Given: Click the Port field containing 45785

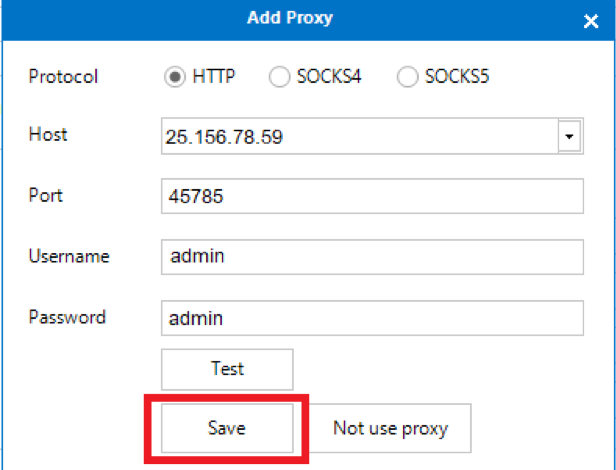Looking at the screenshot, I should [x=372, y=196].
